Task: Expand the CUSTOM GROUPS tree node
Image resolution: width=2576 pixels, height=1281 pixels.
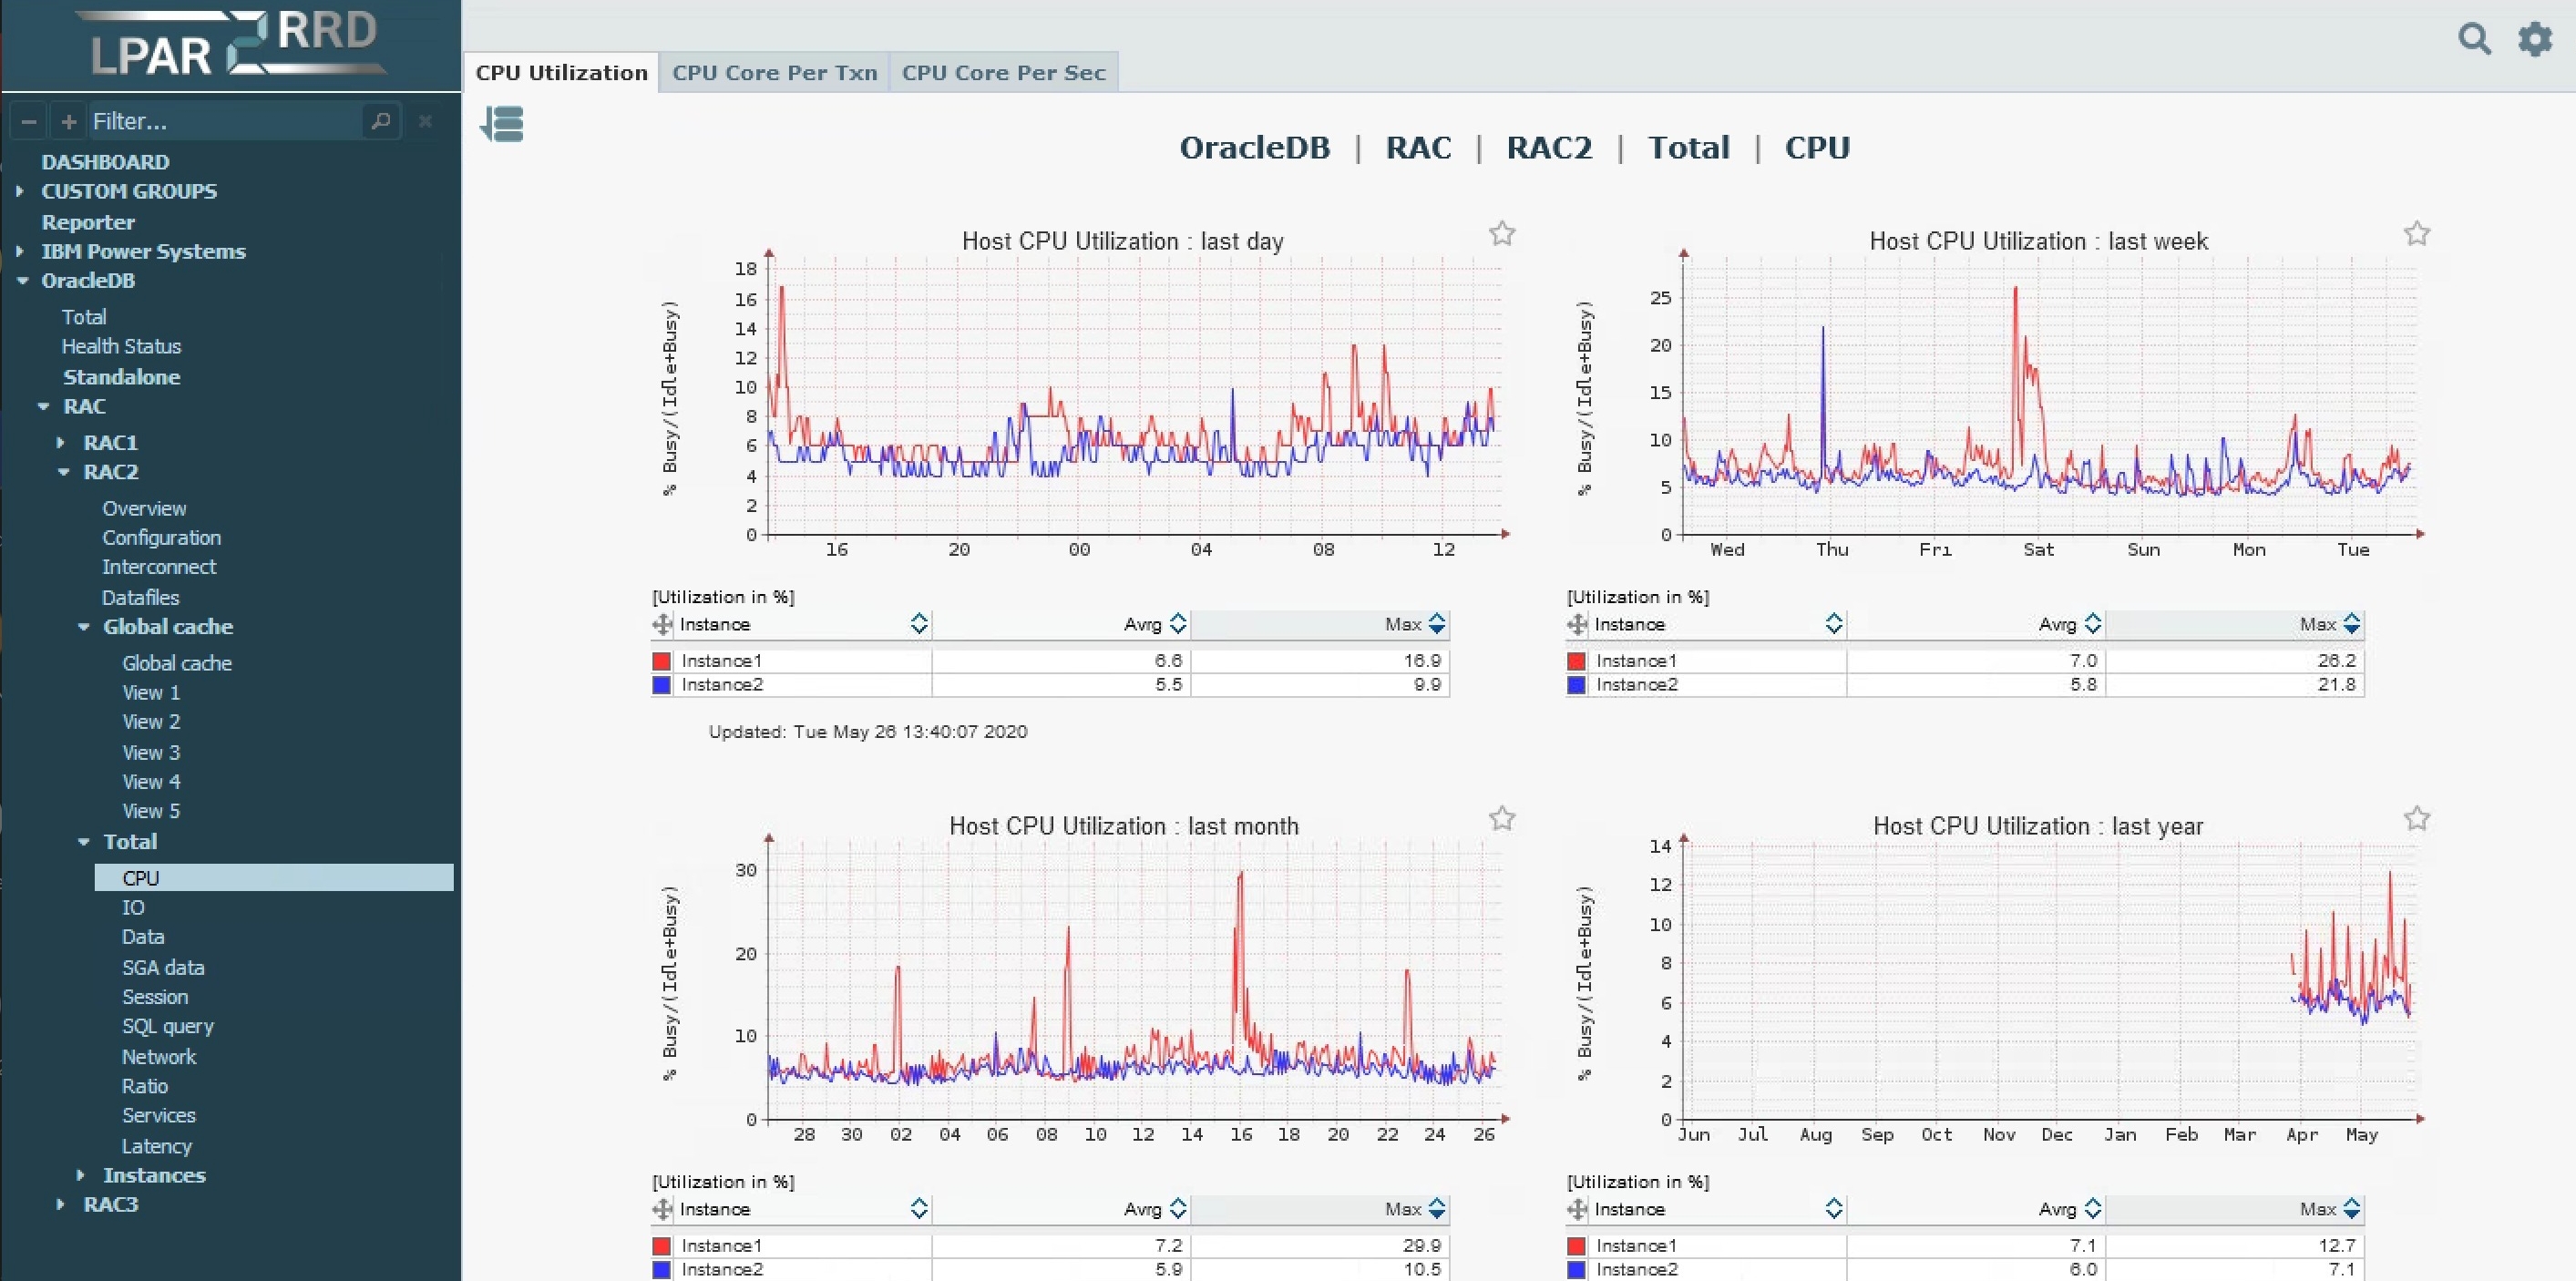Action: pos(20,191)
